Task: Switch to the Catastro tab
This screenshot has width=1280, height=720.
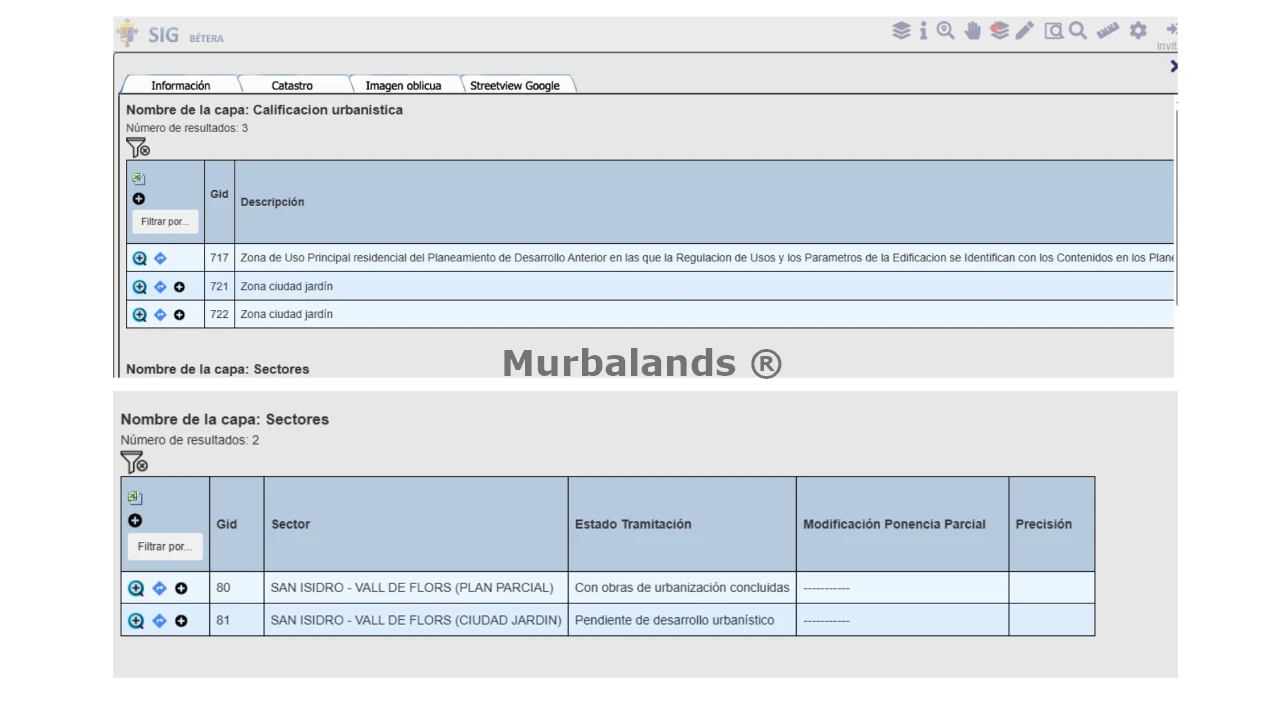Action: click(292, 86)
